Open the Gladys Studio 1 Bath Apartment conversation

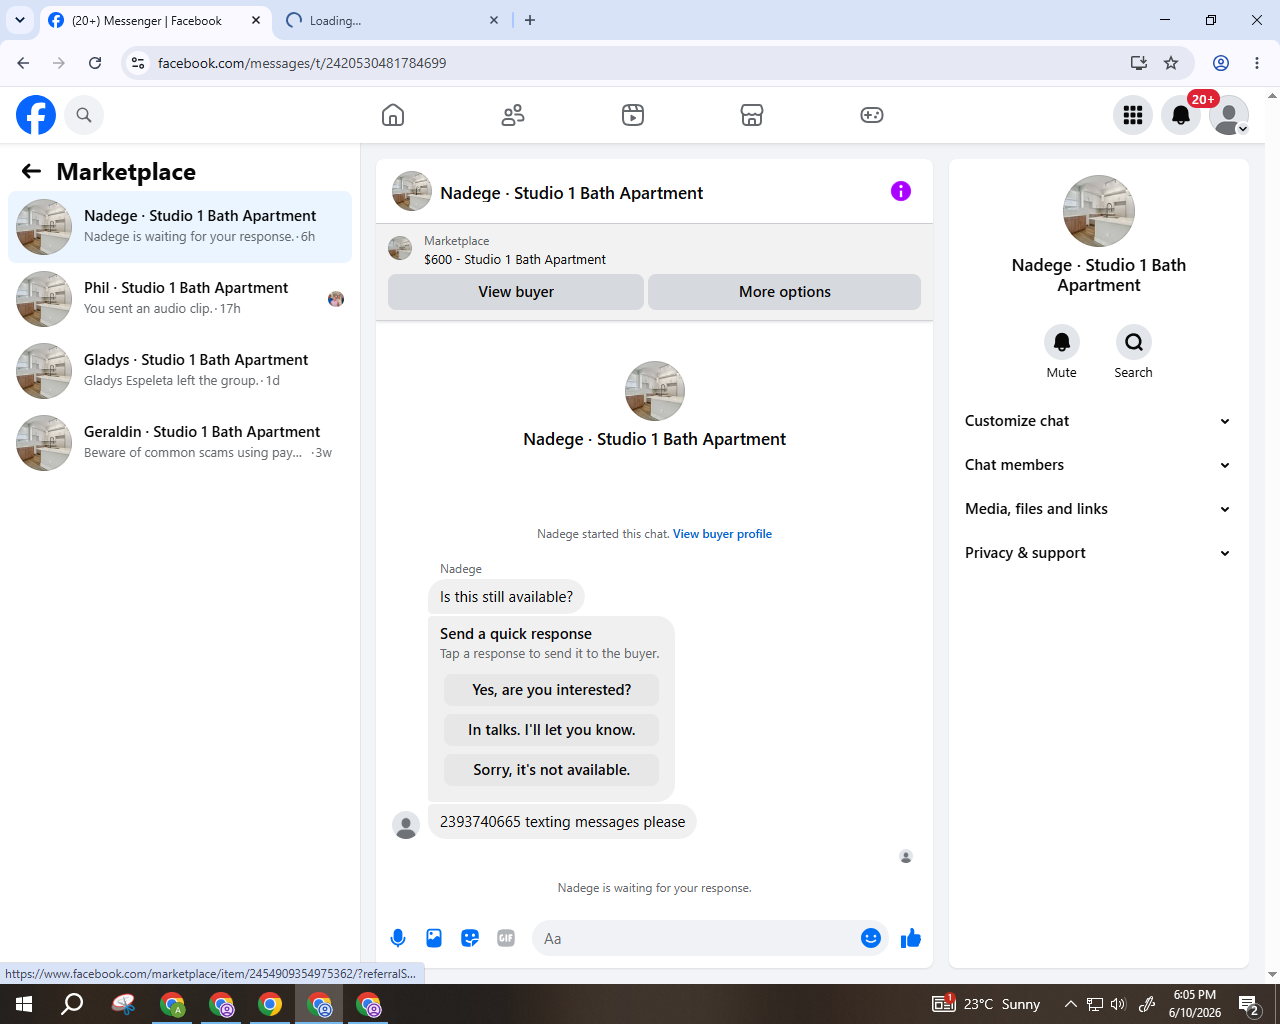pos(180,371)
